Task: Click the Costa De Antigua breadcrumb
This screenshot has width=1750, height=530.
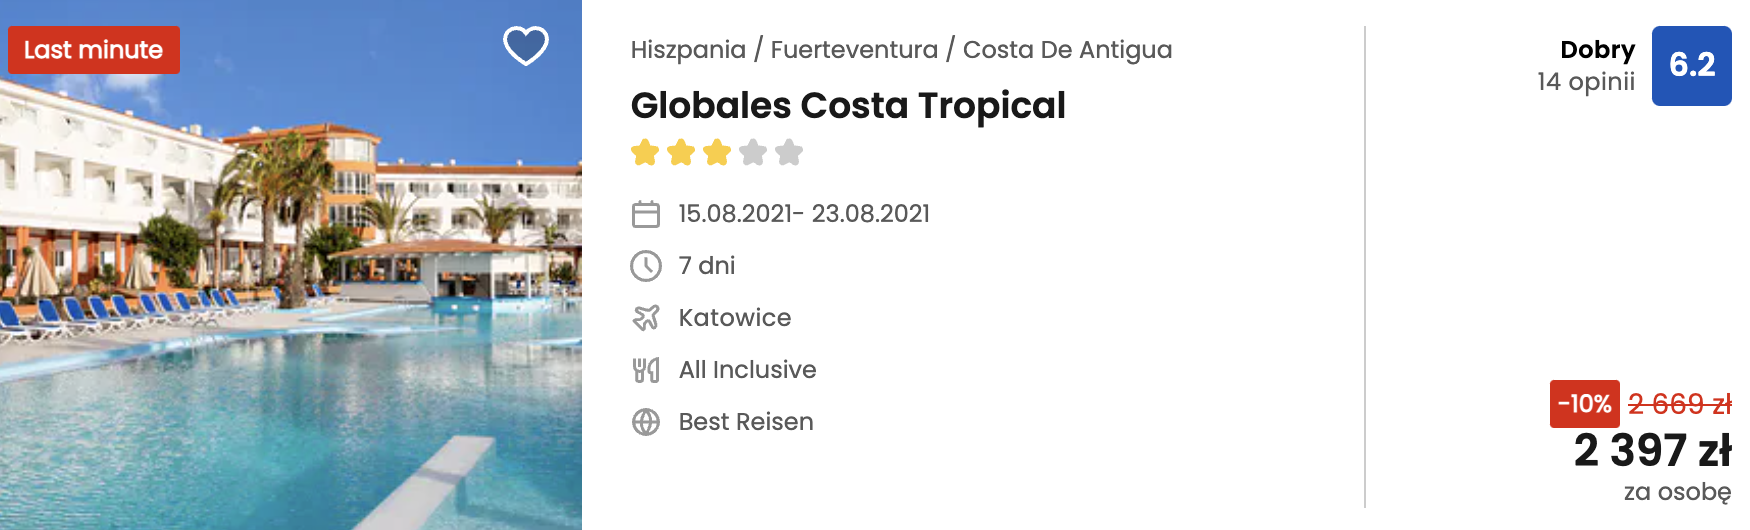Action: [x=1067, y=50]
